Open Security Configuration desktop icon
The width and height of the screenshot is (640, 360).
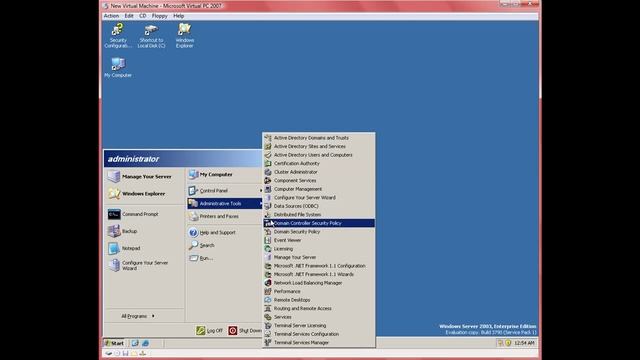[x=118, y=36]
